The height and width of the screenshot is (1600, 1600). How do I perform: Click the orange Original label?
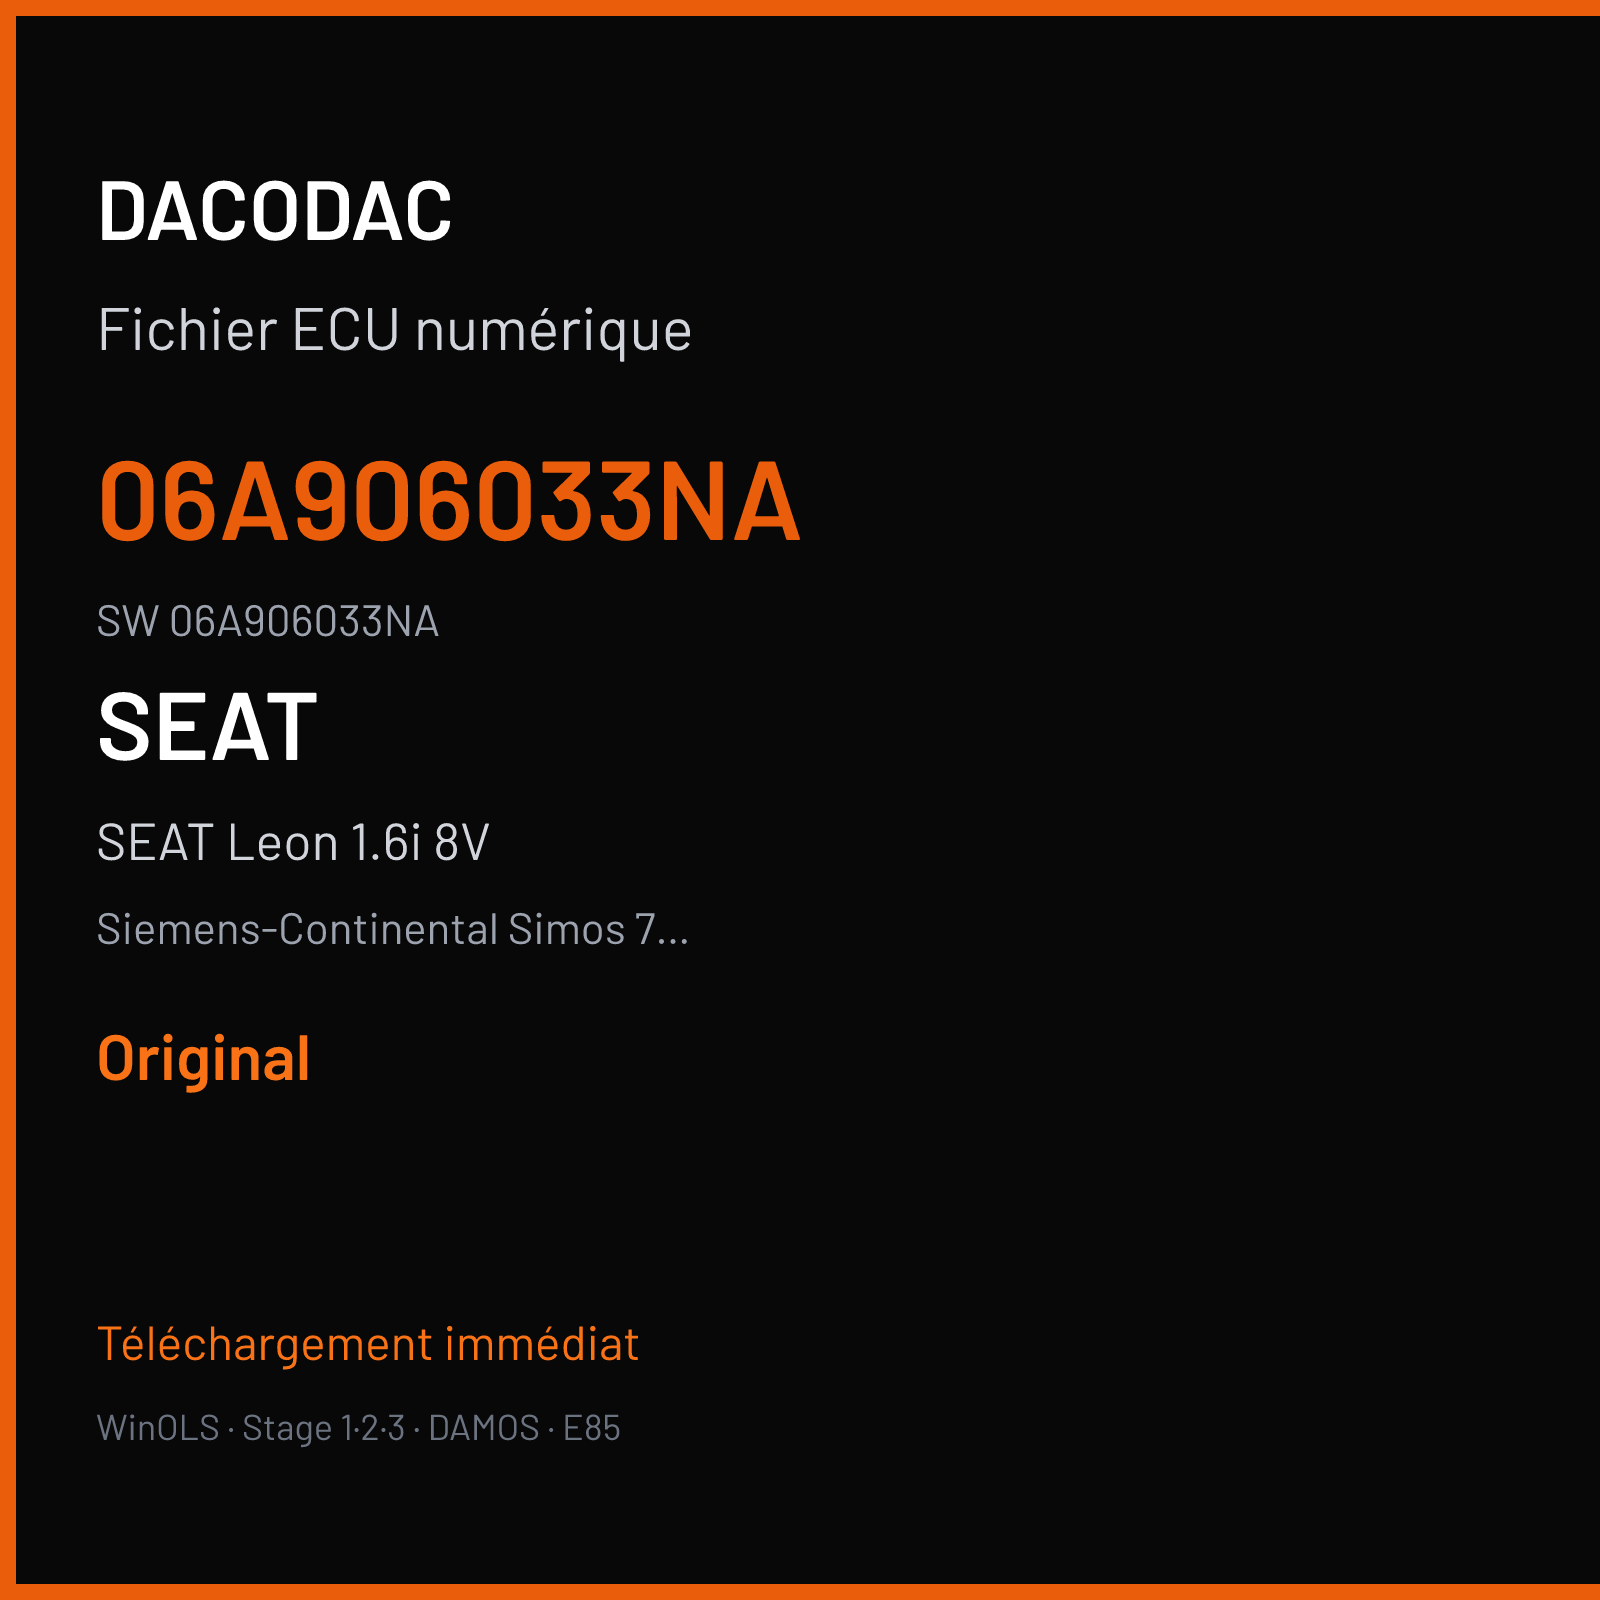(204, 1059)
